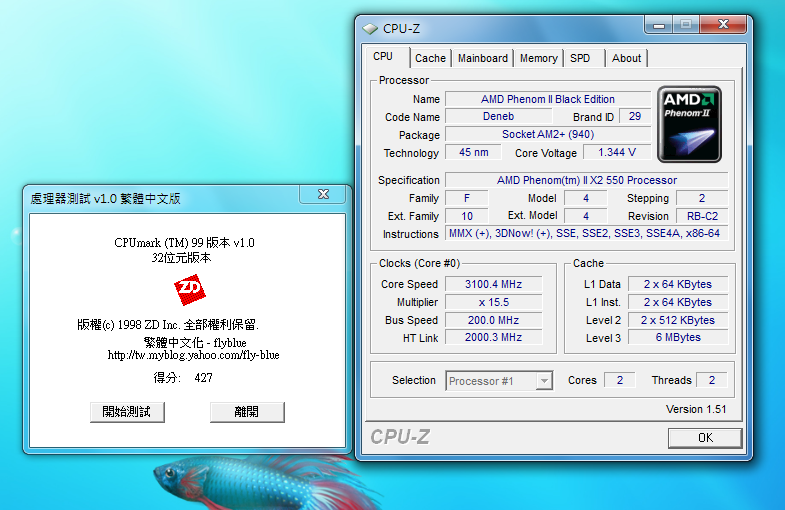Click the L1 Data value '2 x 64 KBytes'
Viewport: 785px width, 510px height.
(678, 284)
